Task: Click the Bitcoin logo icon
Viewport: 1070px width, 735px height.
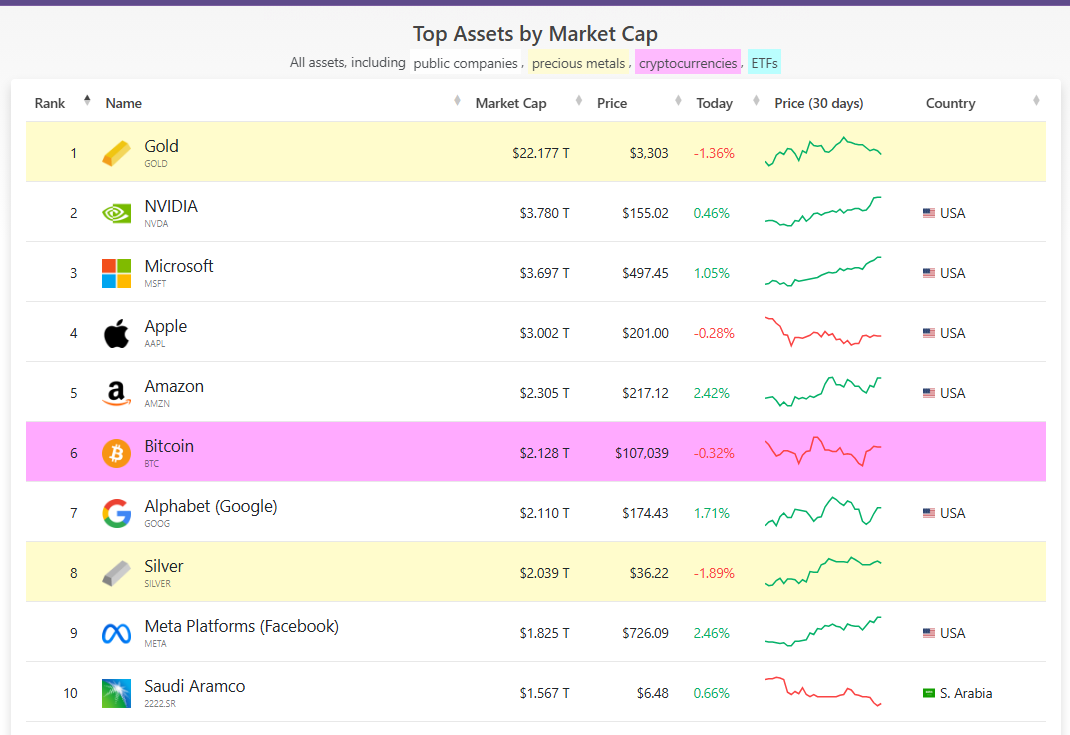Action: 116,453
